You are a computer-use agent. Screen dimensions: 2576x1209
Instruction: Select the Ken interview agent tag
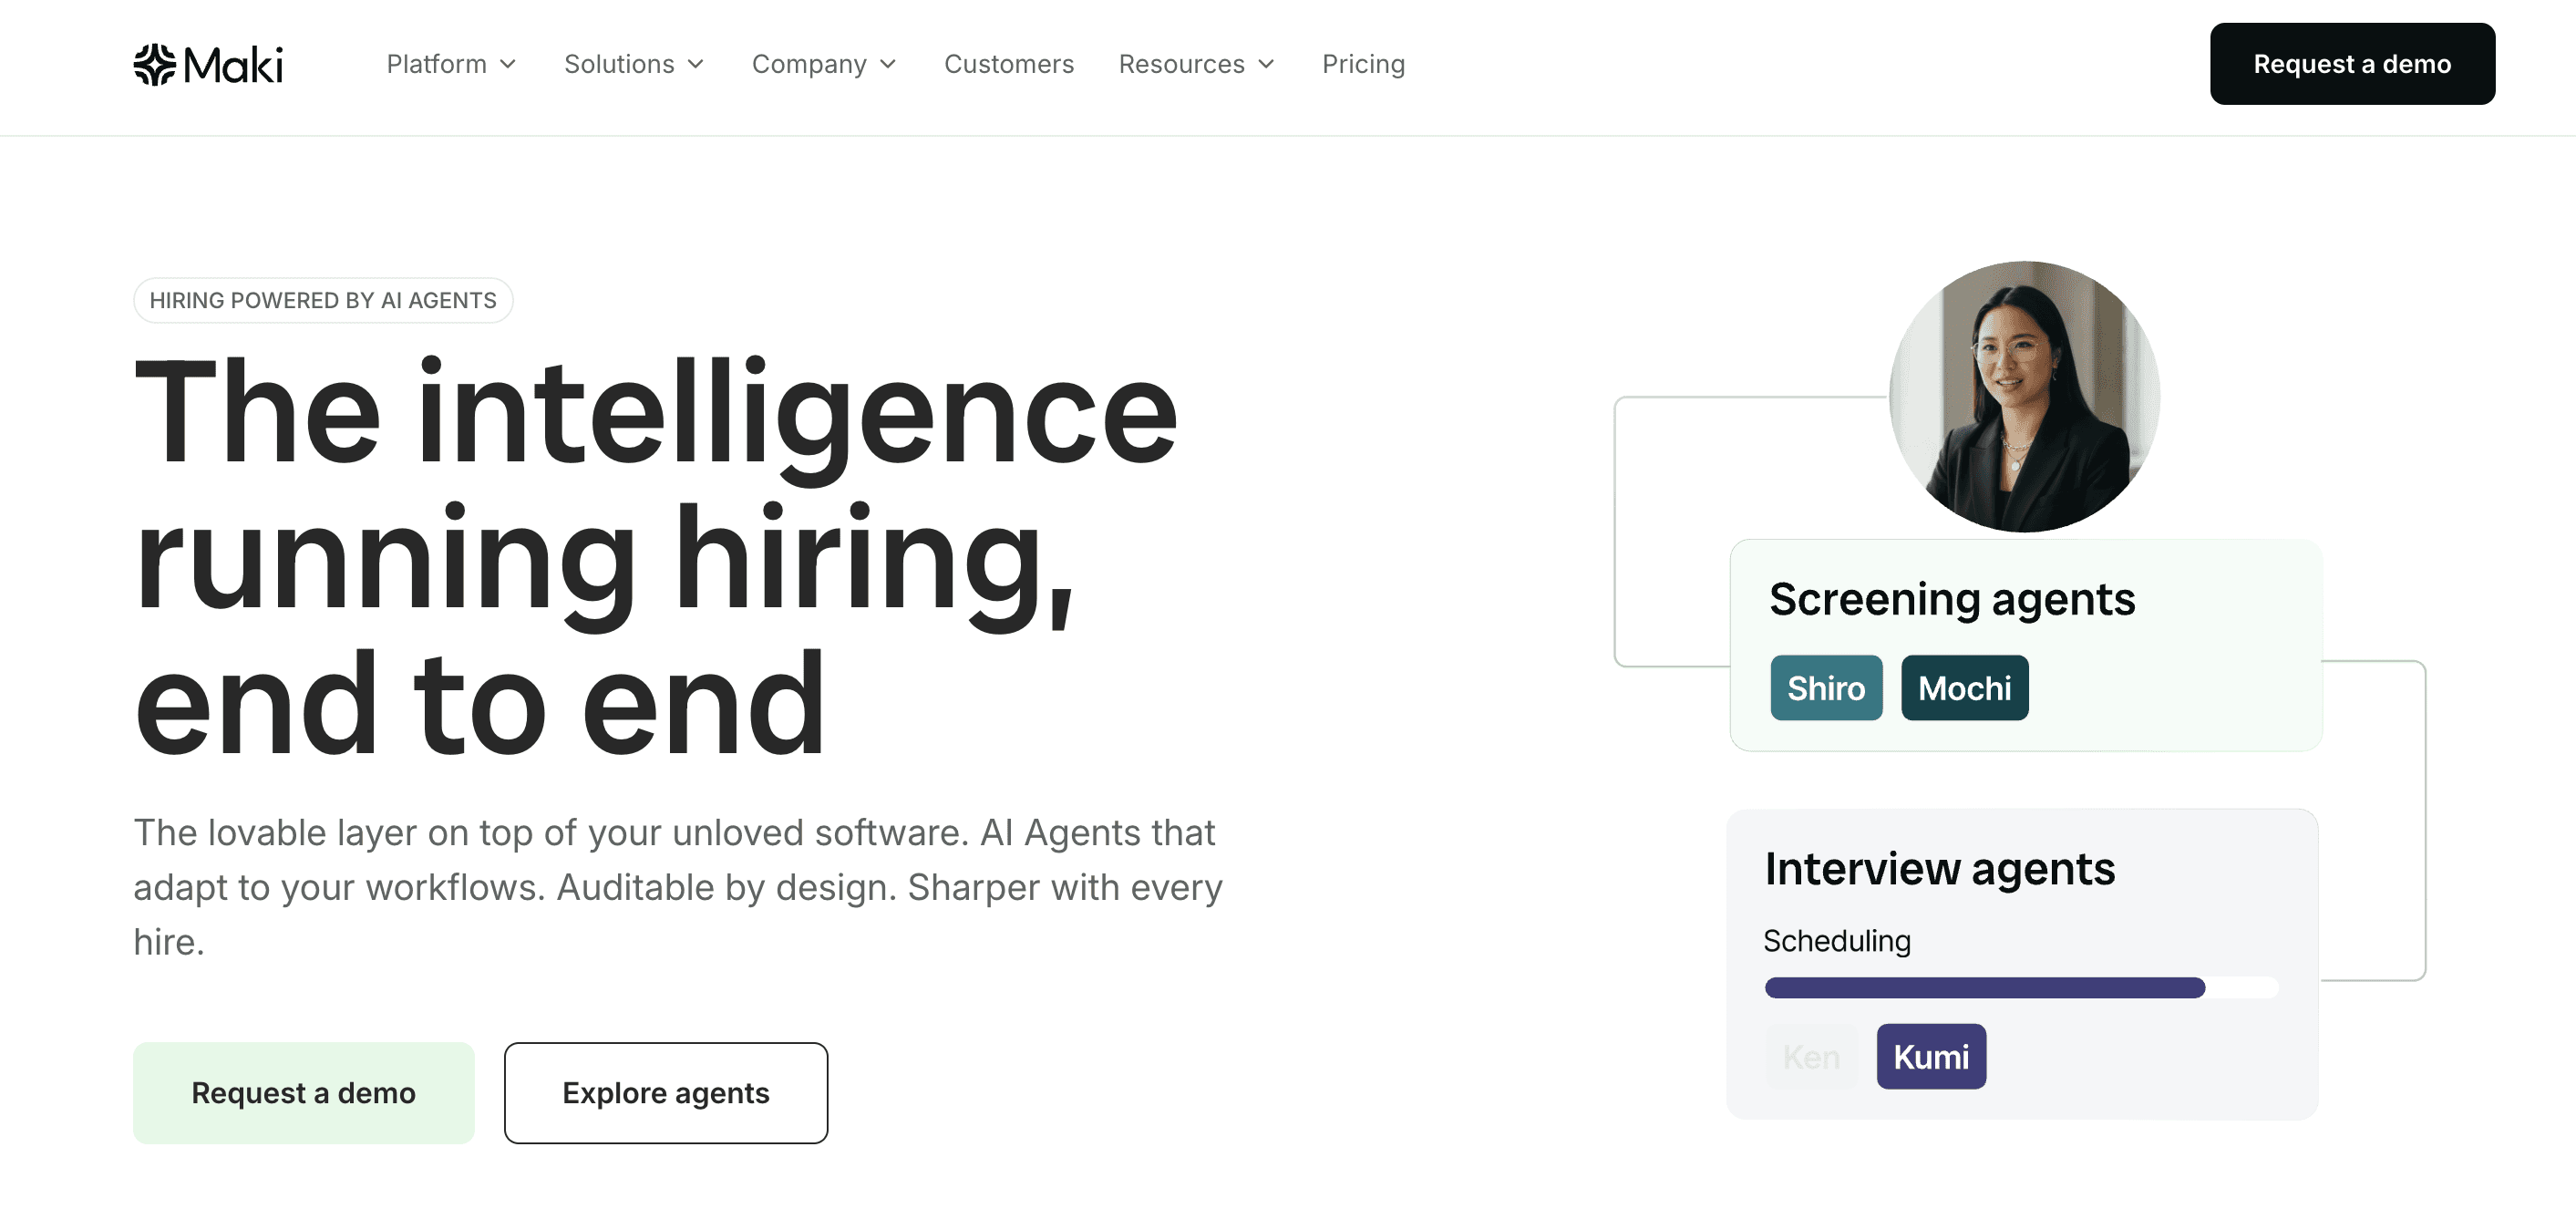tap(1810, 1056)
